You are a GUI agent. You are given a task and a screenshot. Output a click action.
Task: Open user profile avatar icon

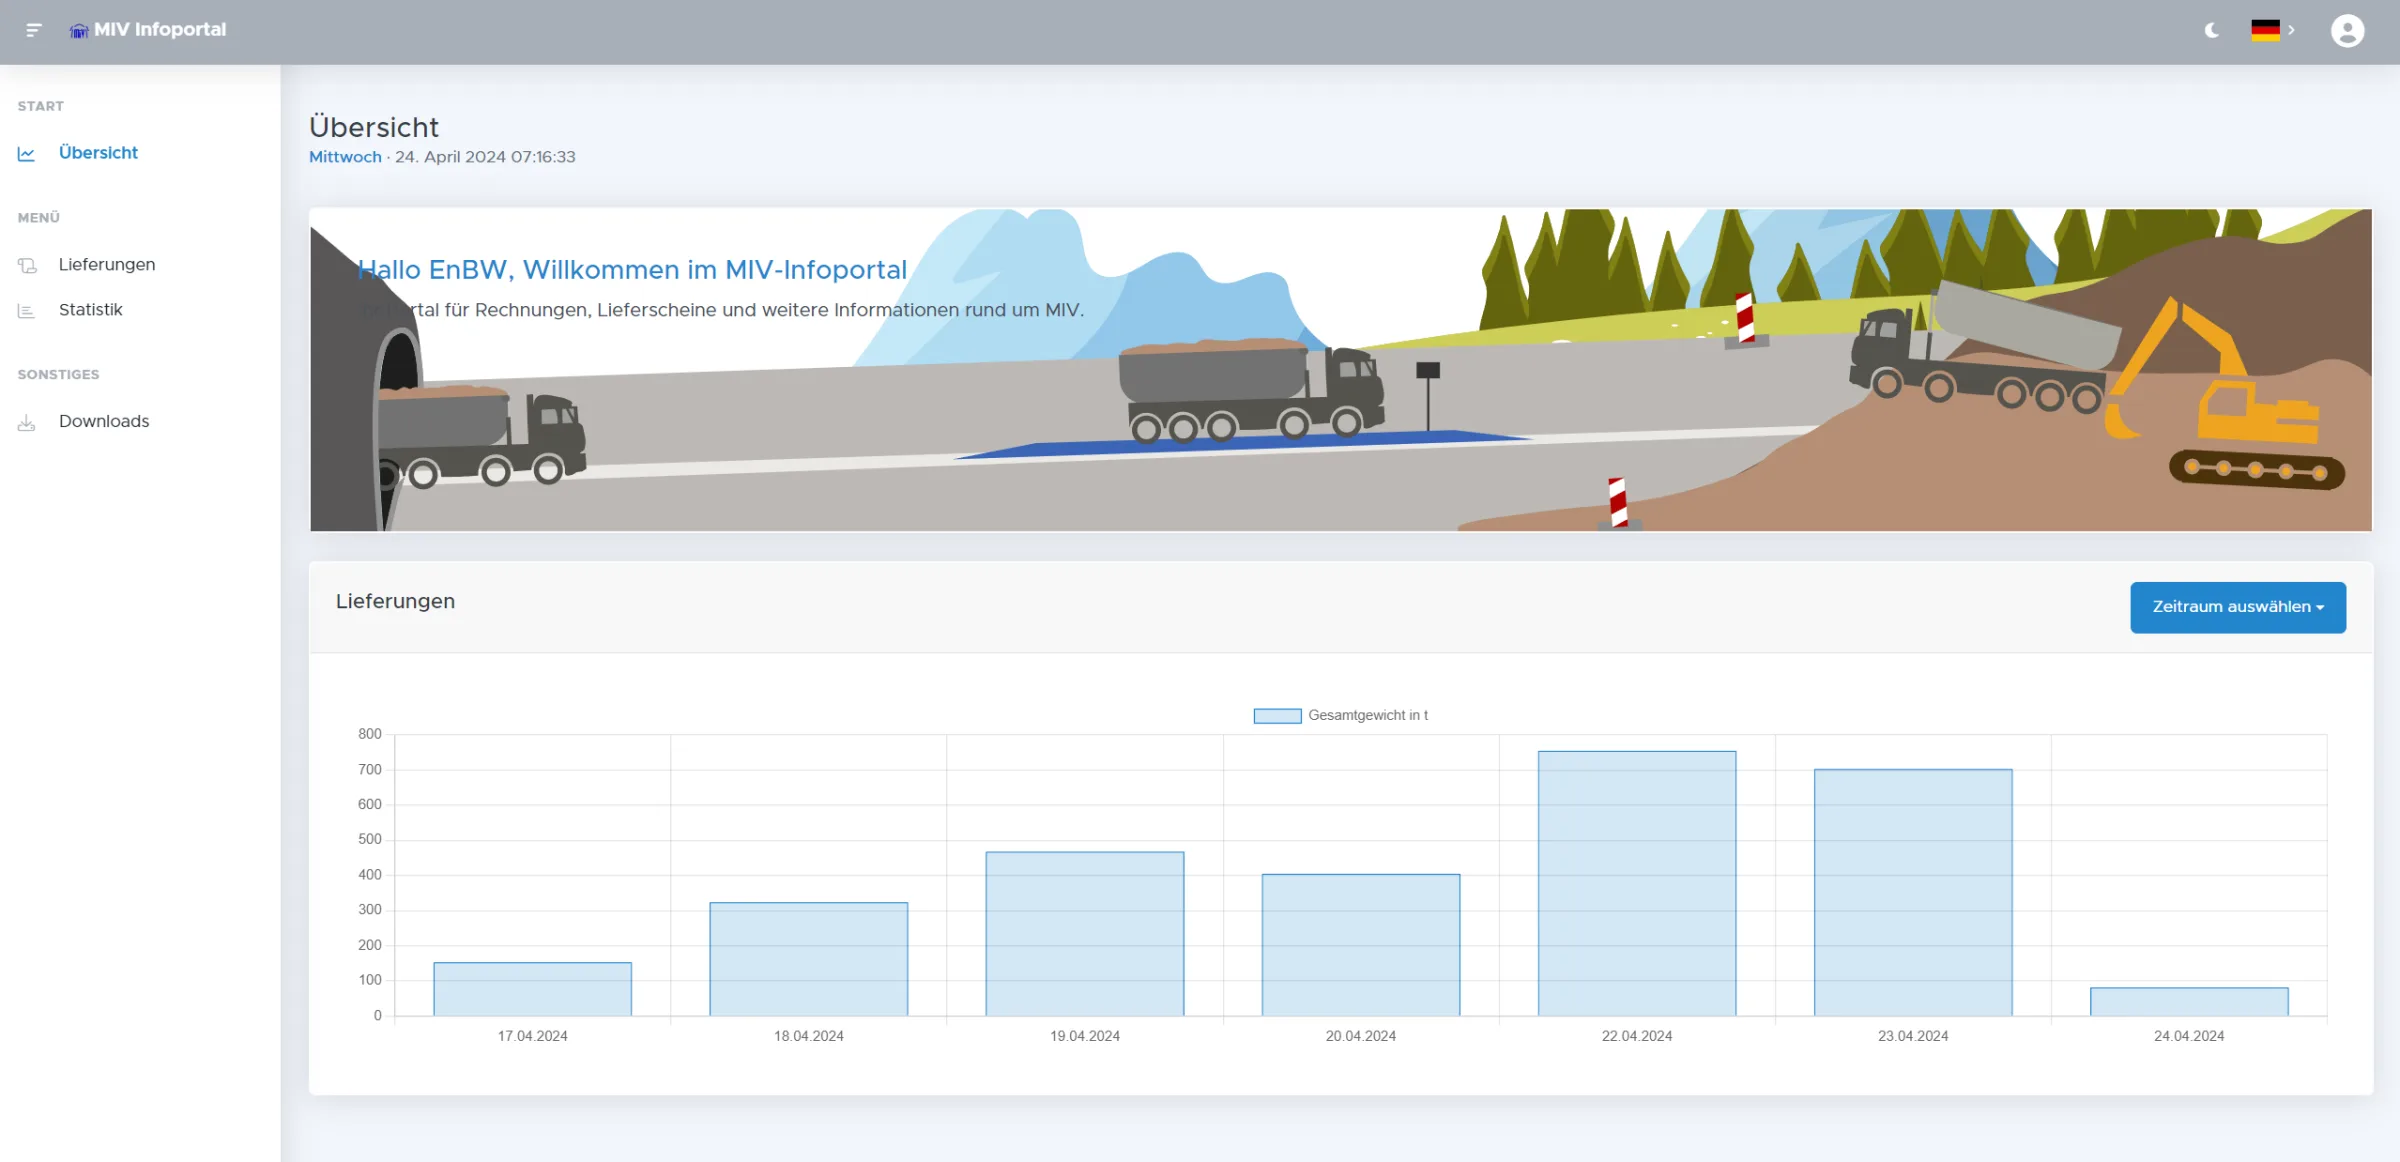tap(2347, 31)
